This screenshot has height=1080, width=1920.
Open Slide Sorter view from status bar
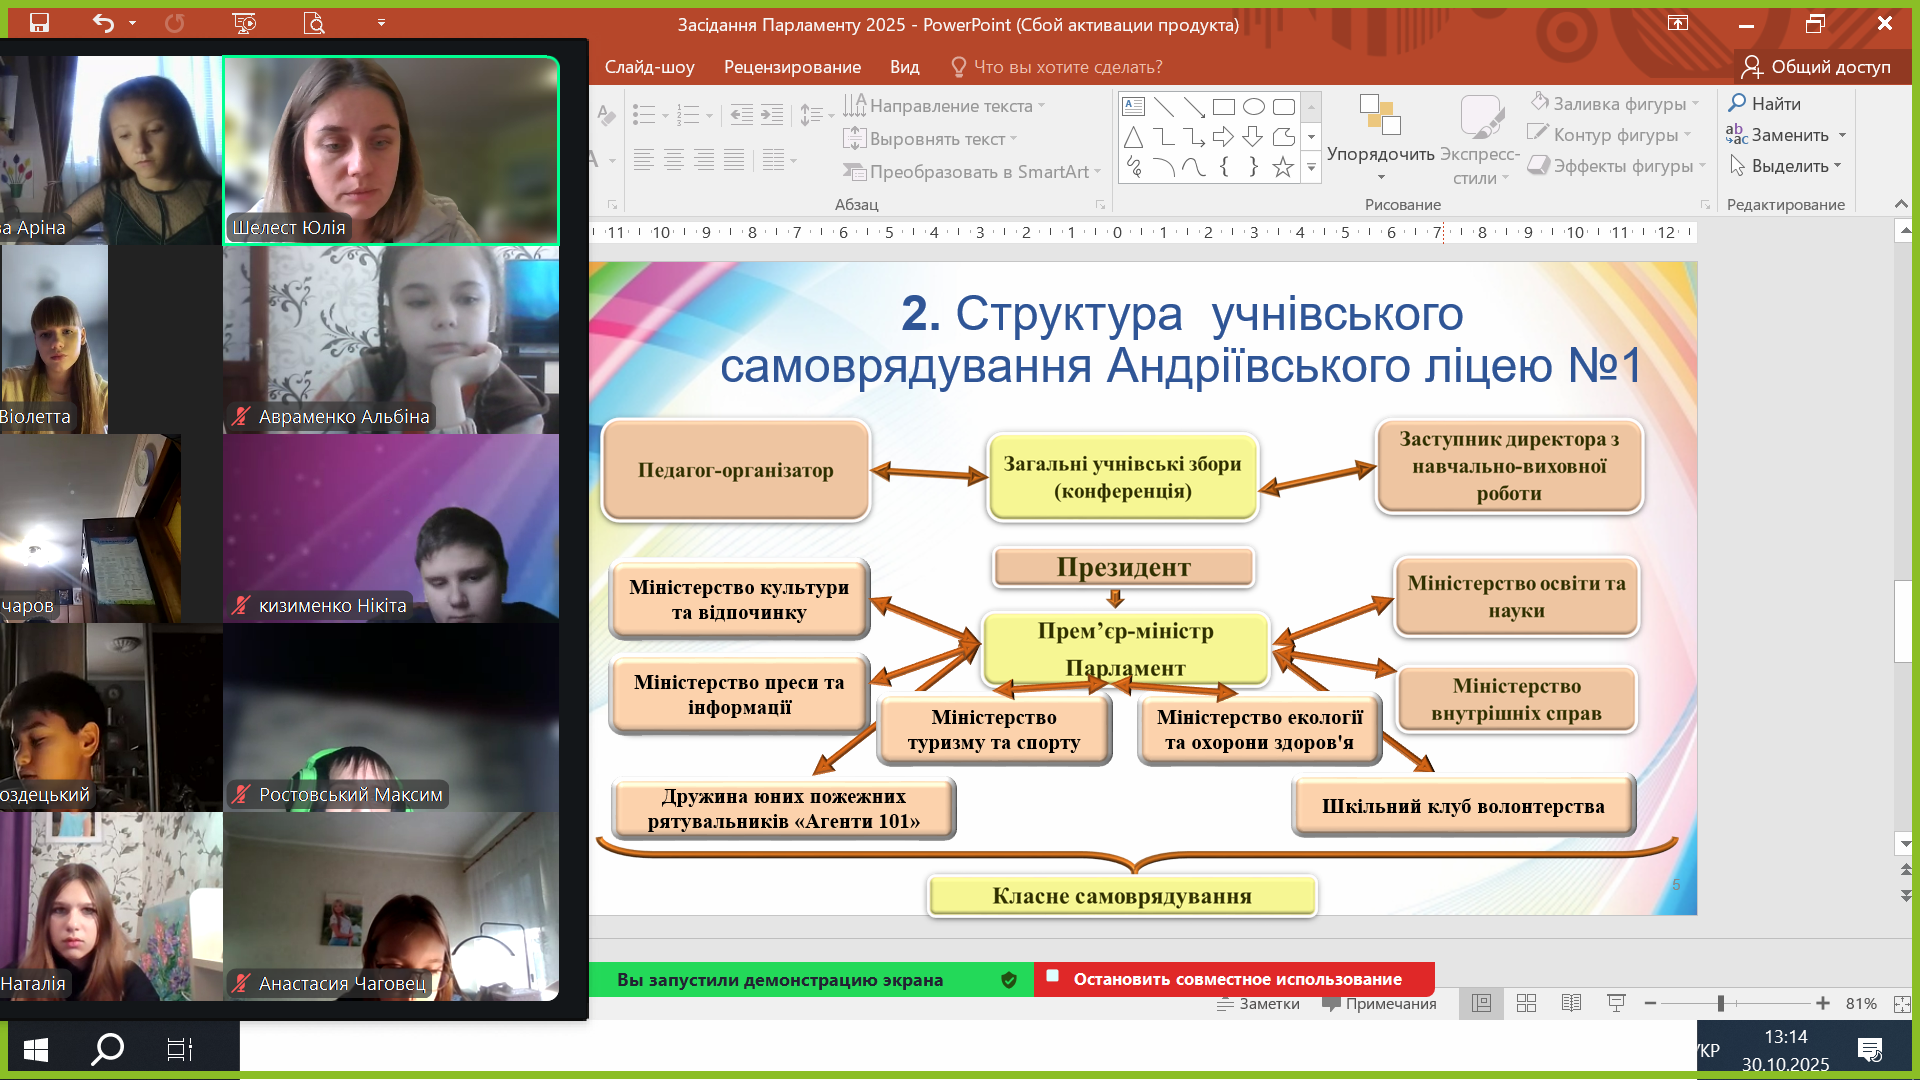coord(1526,1003)
